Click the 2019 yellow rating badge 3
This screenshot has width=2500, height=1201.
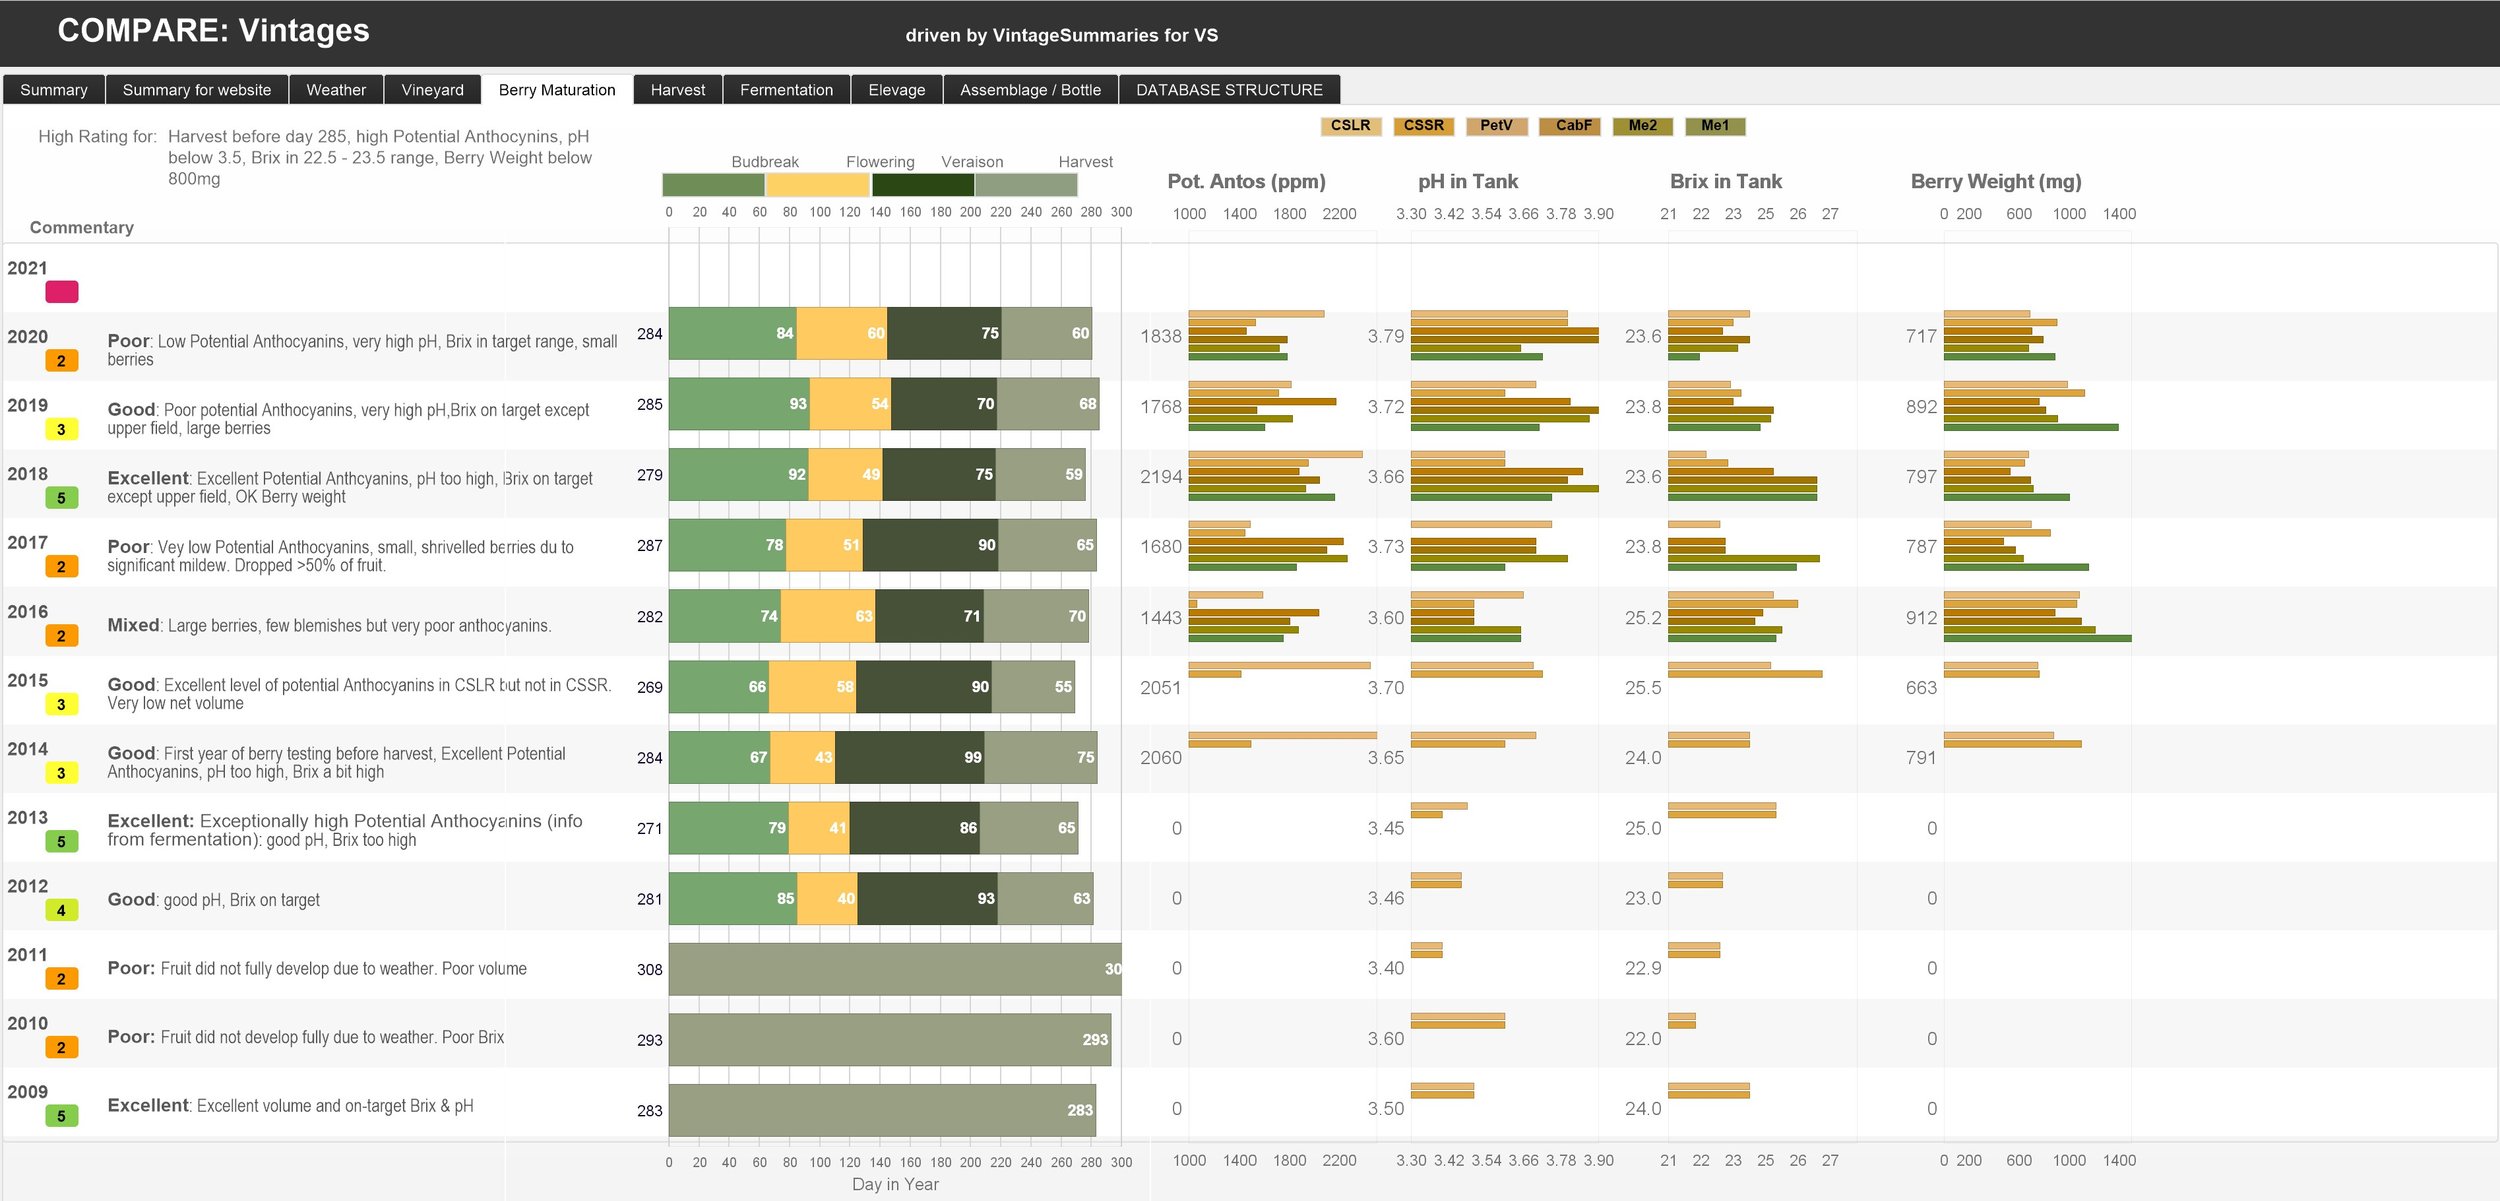(x=62, y=430)
